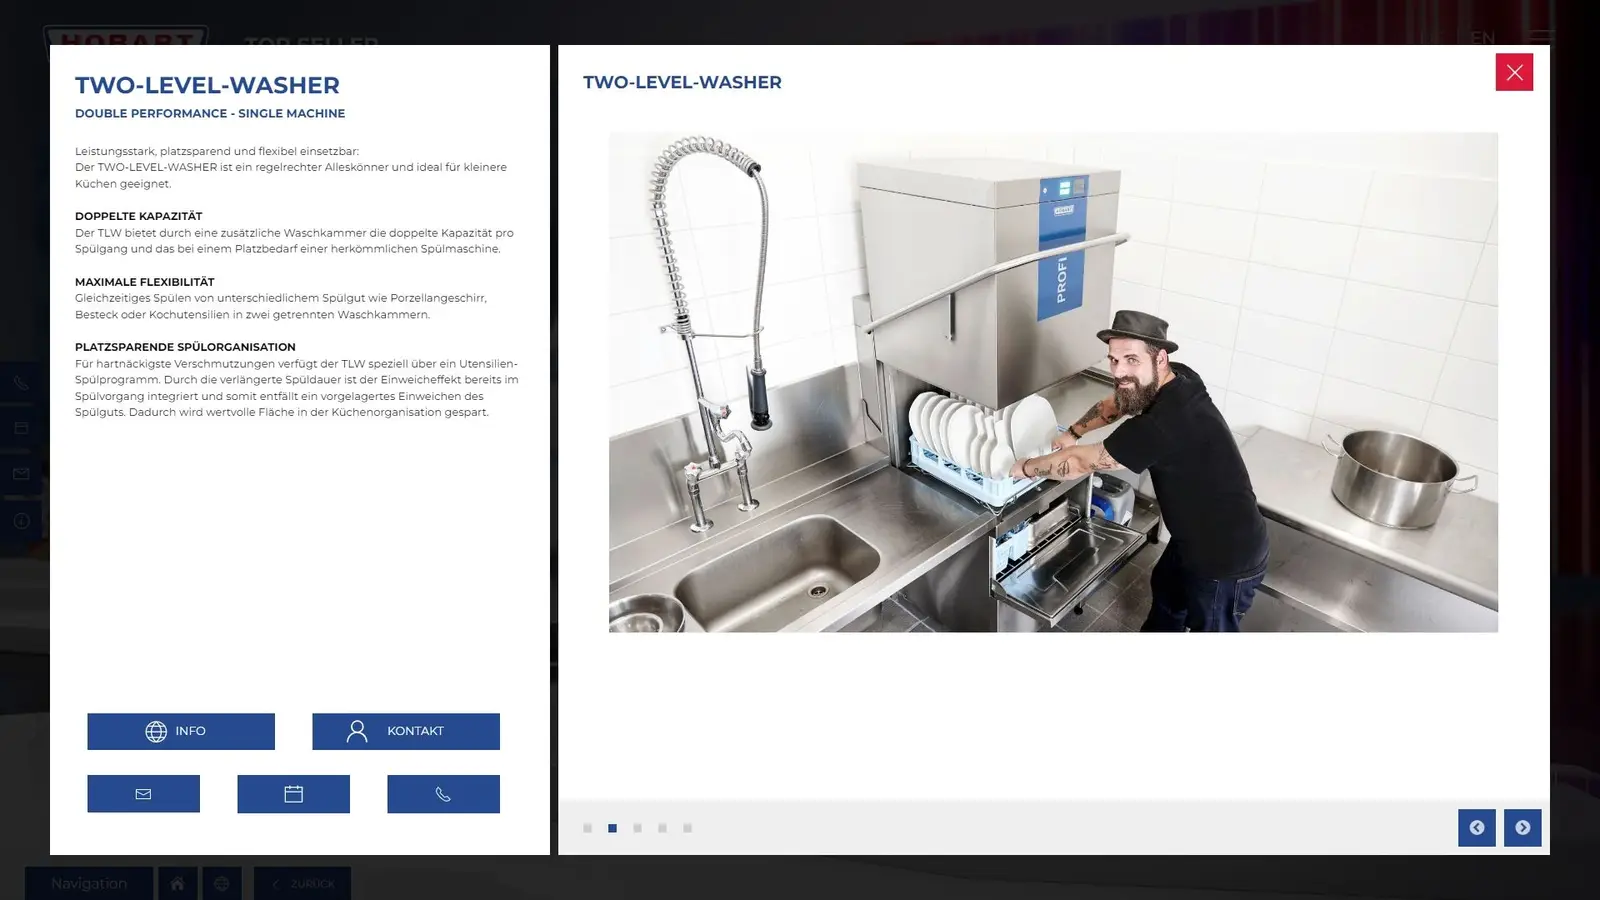1600x900 pixels.
Task: Open the hamburger menu in the top-right corner
Action: pyautogui.click(x=1542, y=36)
